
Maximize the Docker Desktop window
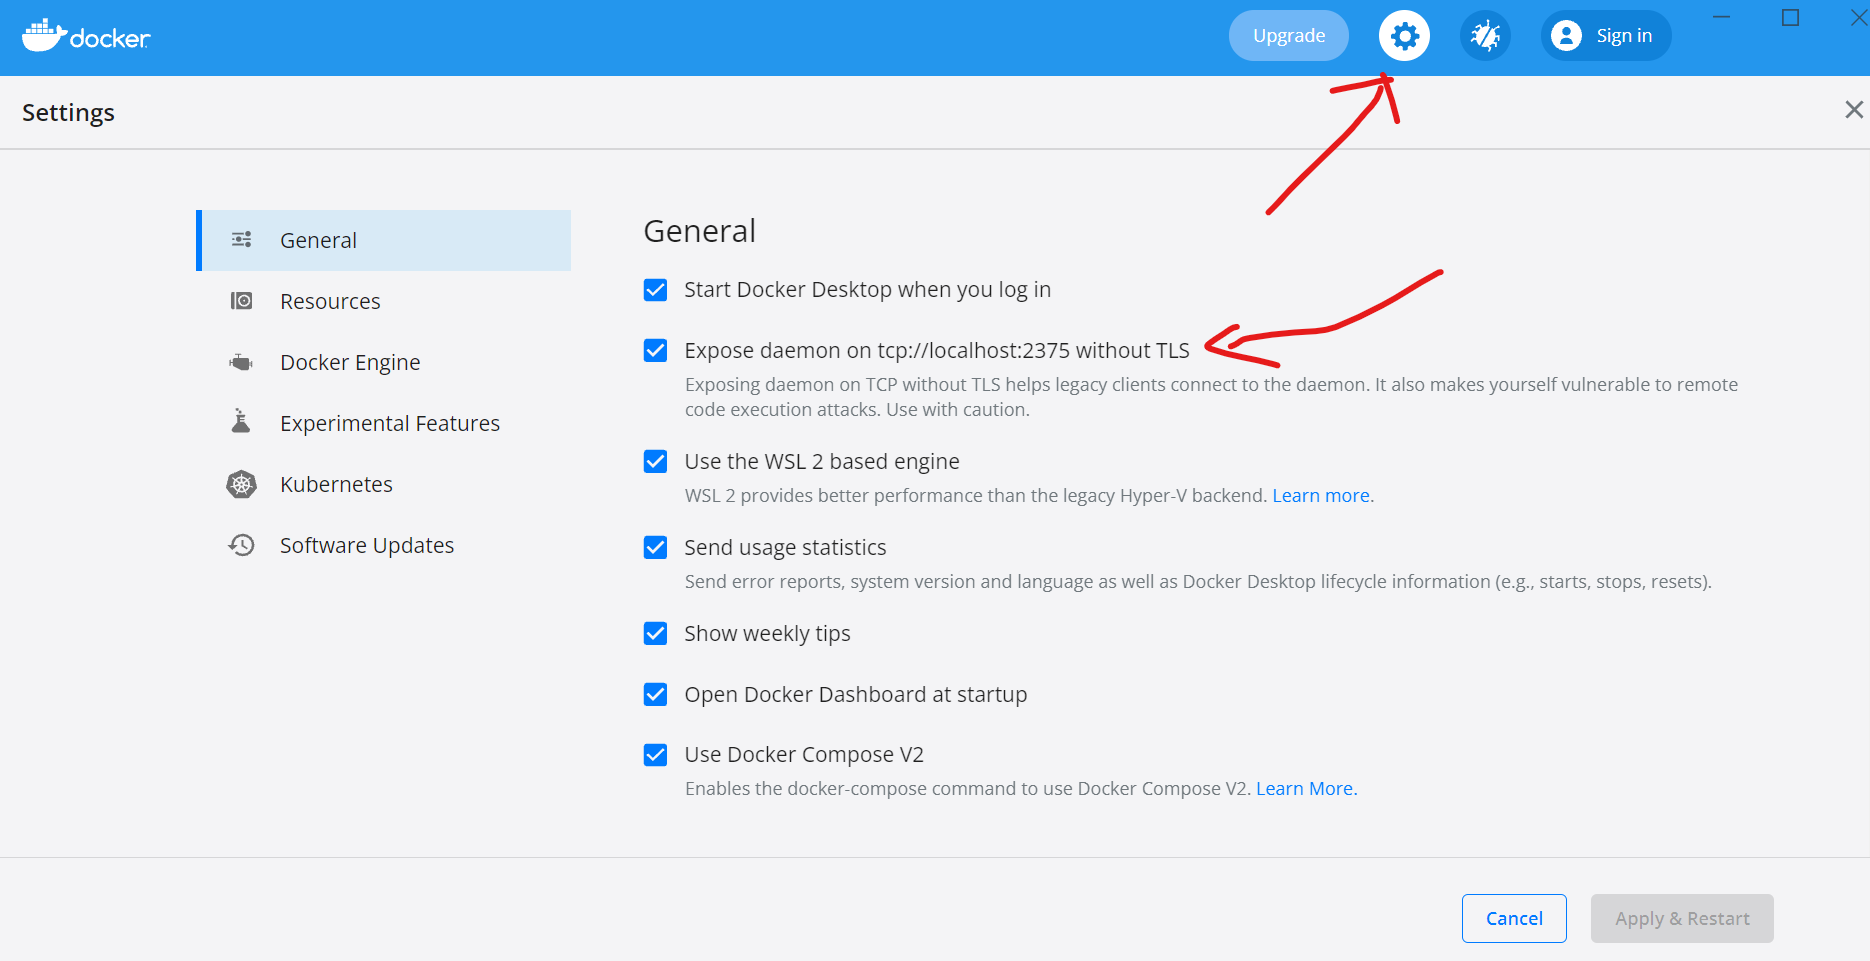point(1790,18)
